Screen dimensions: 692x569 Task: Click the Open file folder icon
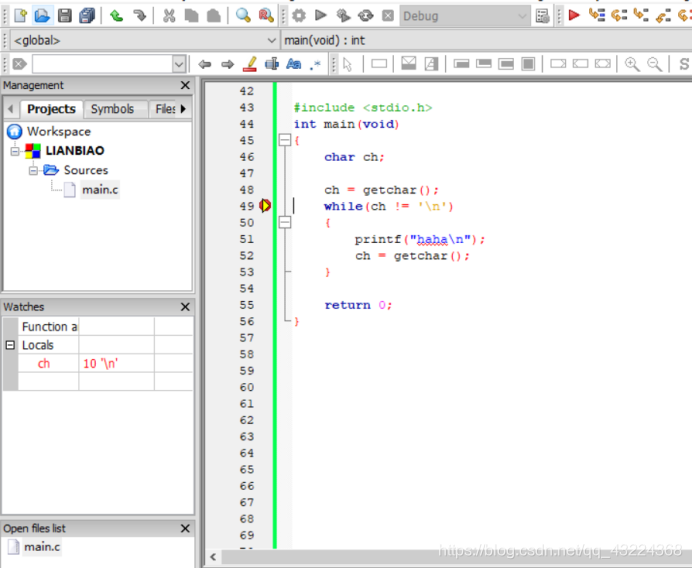[x=42, y=16]
